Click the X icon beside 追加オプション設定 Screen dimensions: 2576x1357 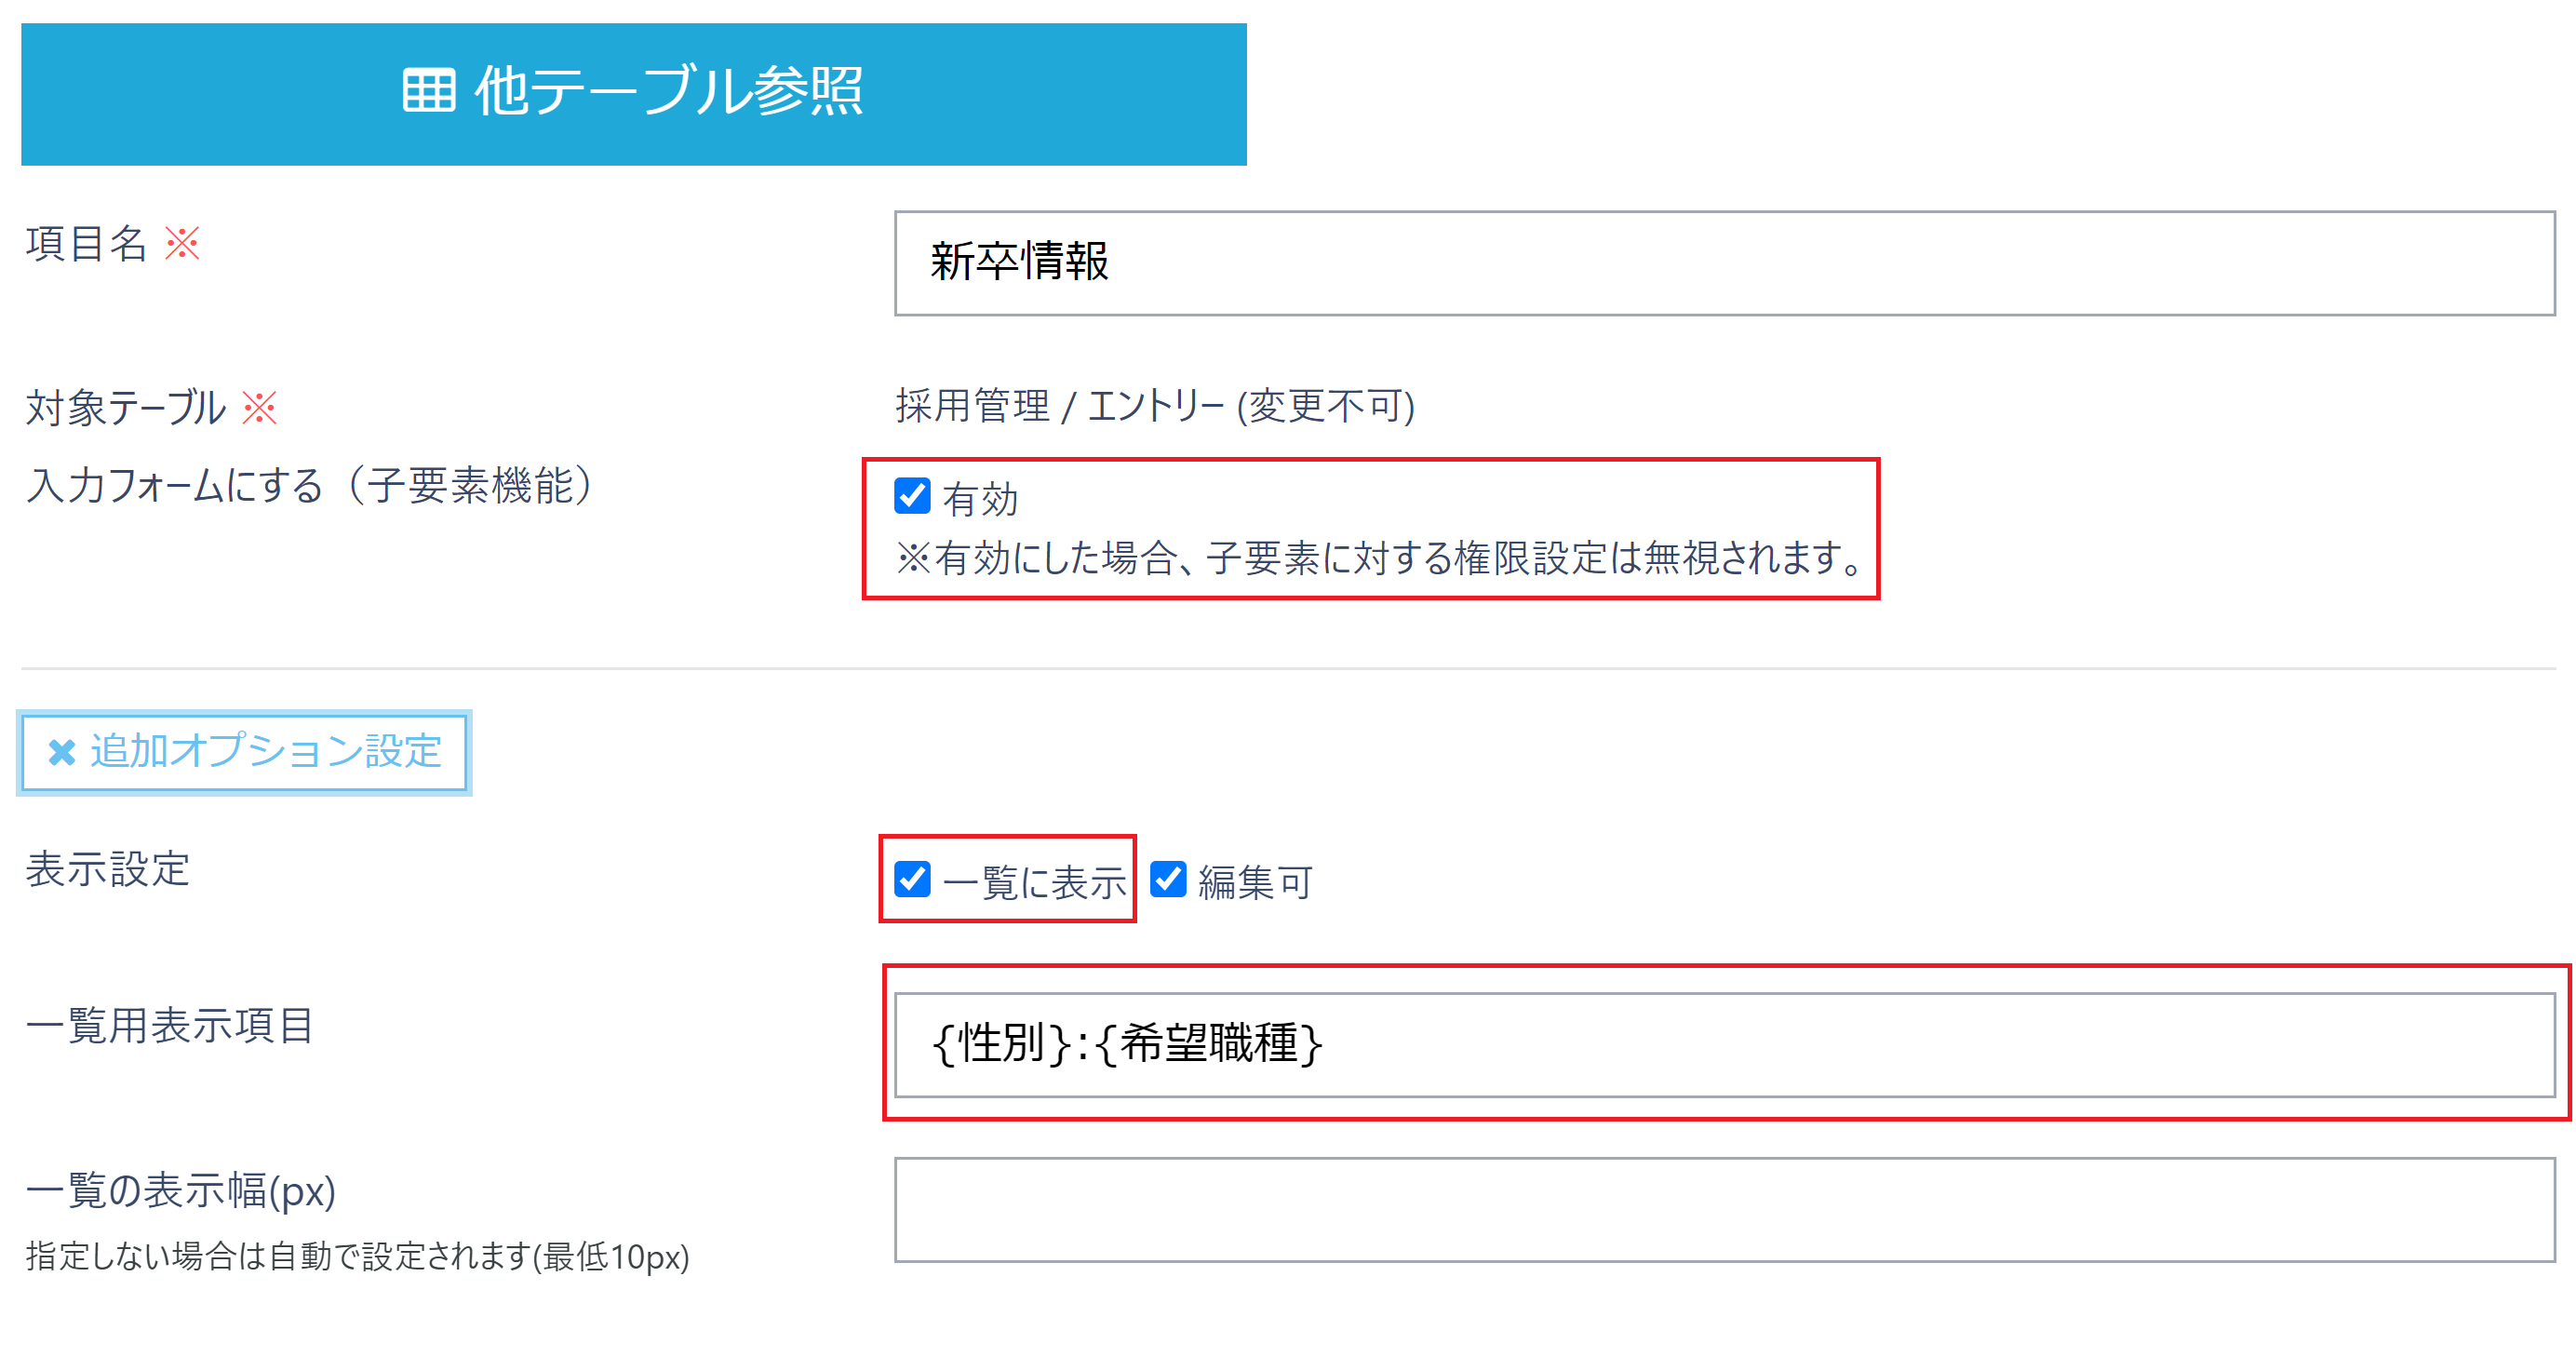coord(62,752)
